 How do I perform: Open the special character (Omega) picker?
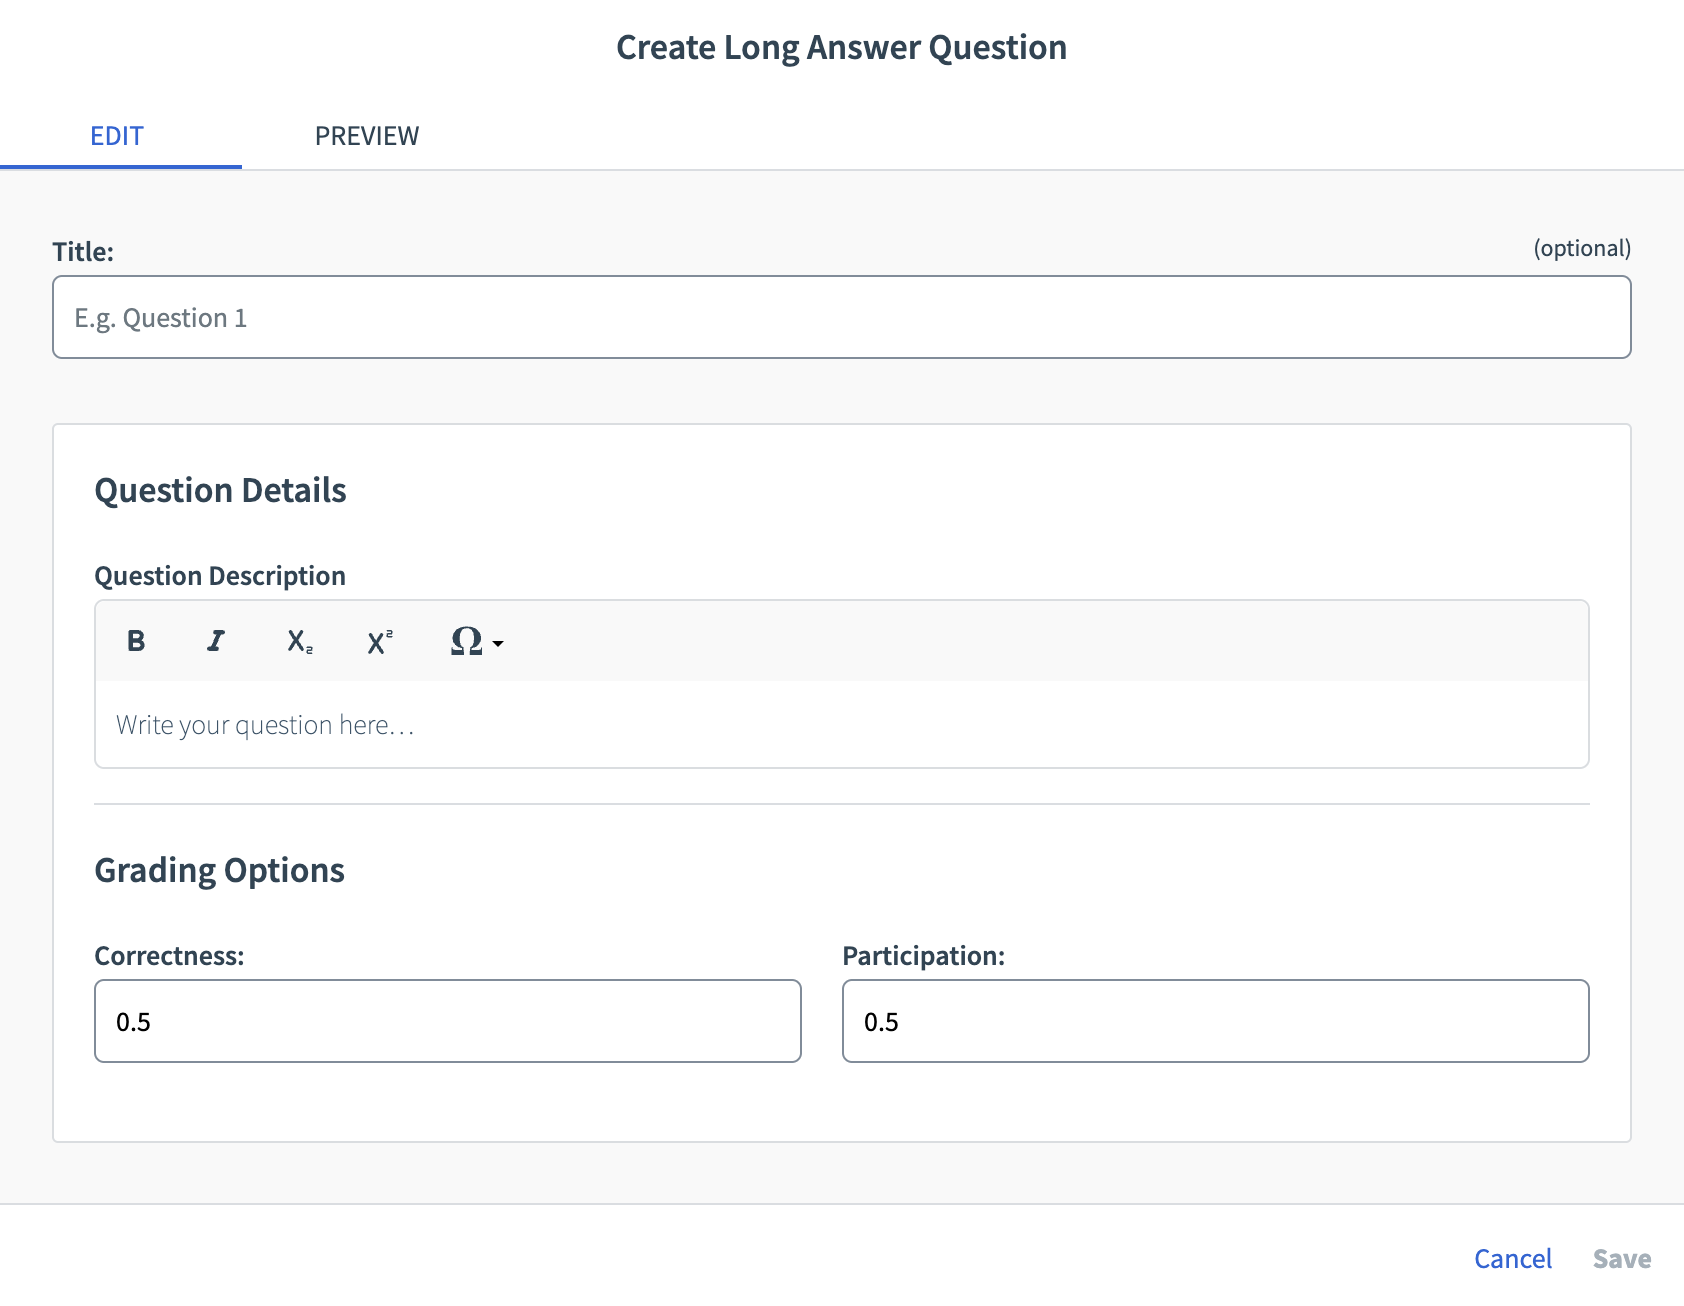tap(465, 641)
